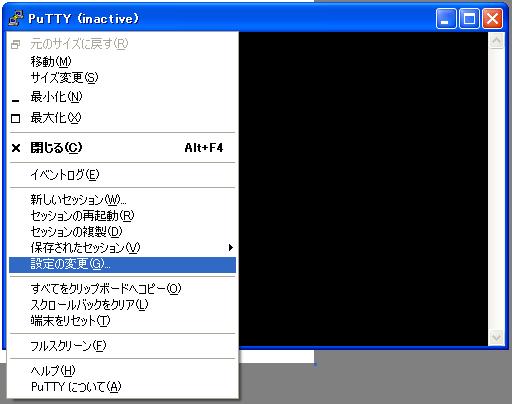The image size is (512, 404).
Task: Open ヘルプ(H) help entry
Action: [122, 370]
